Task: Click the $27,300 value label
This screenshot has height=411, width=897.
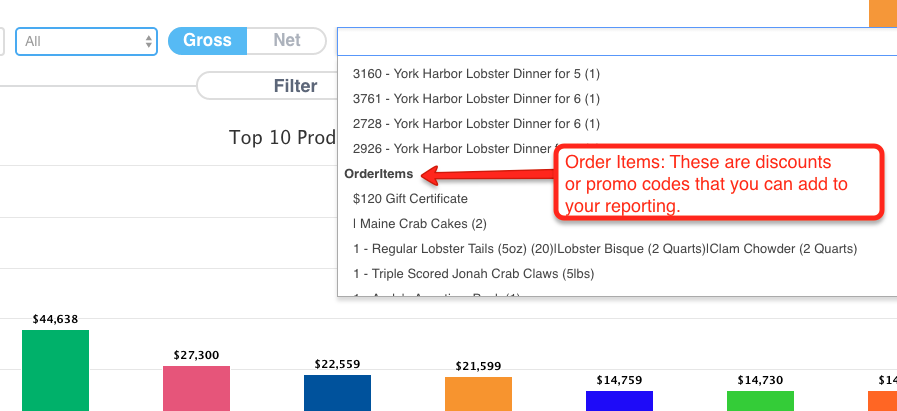Action: [x=196, y=355]
